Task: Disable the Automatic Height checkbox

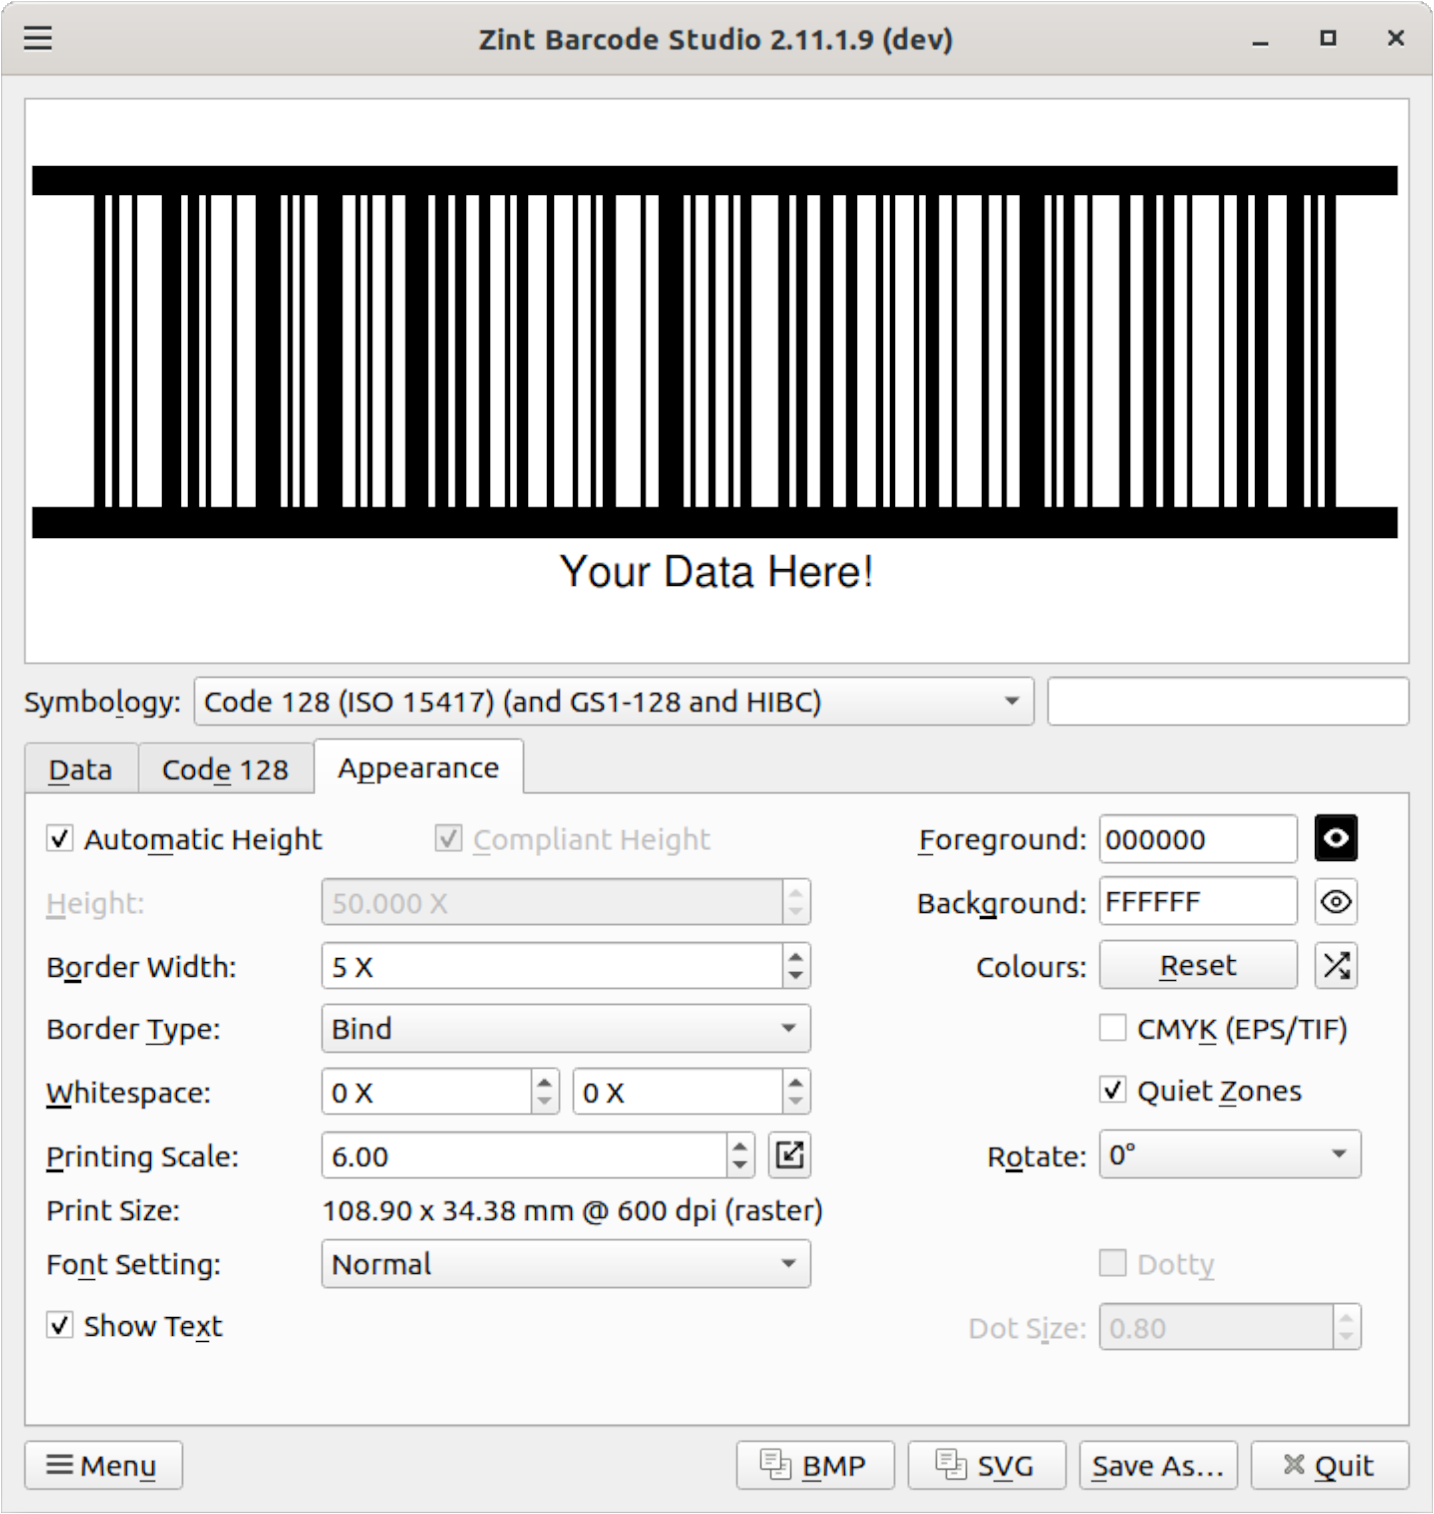Action: [60, 839]
